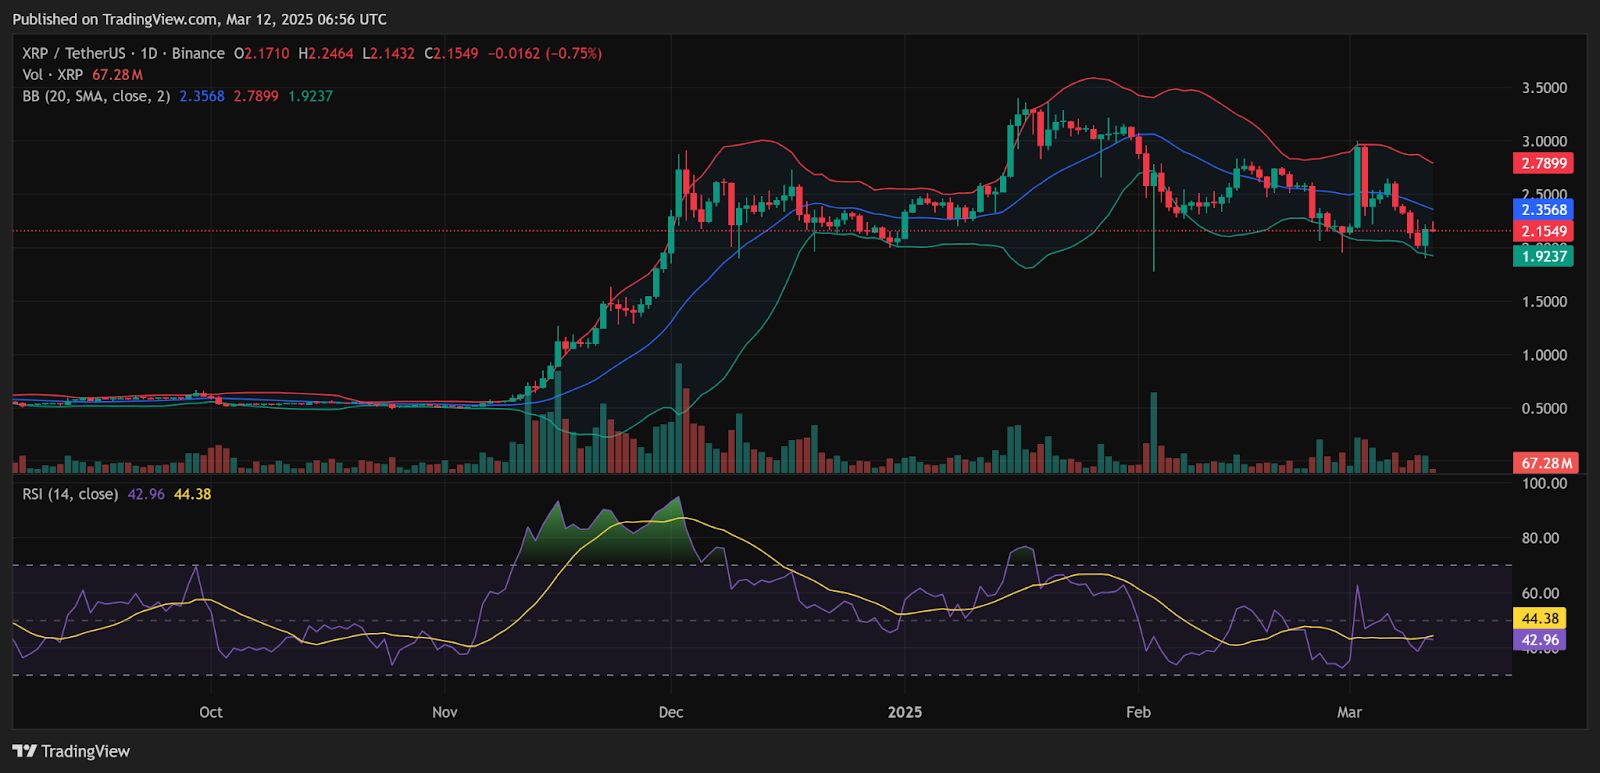This screenshot has width=1600, height=773.
Task: Click the TradingView logo icon
Action: point(24,751)
